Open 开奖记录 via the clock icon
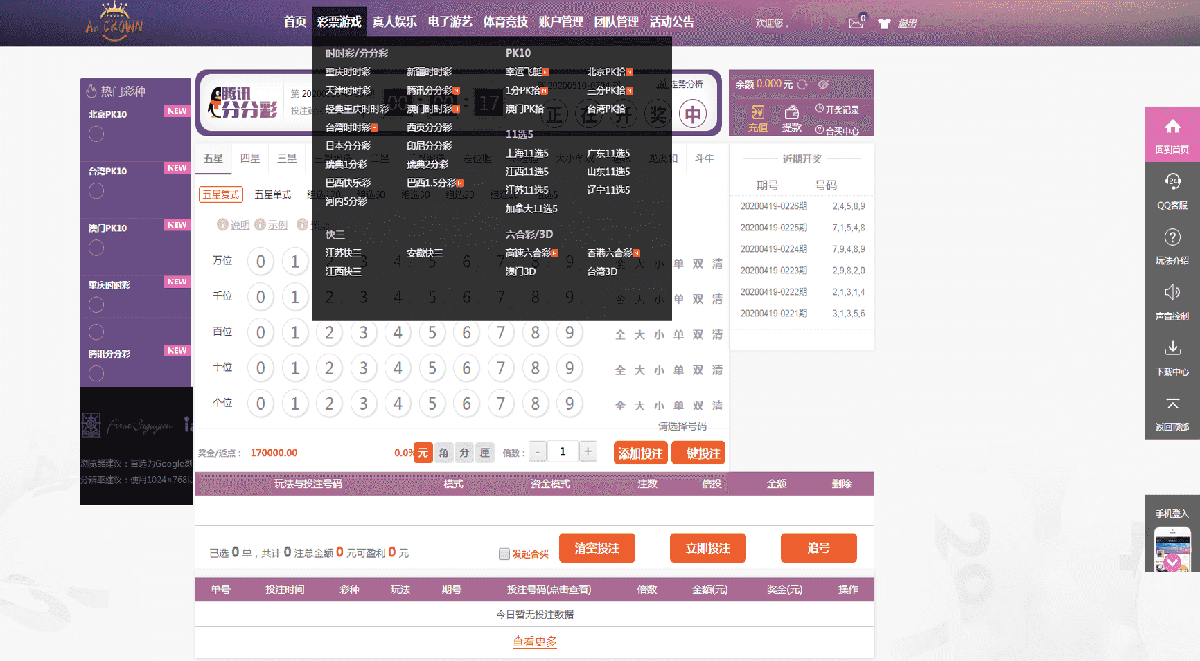Image resolution: width=1200 pixels, height=661 pixels. click(819, 108)
